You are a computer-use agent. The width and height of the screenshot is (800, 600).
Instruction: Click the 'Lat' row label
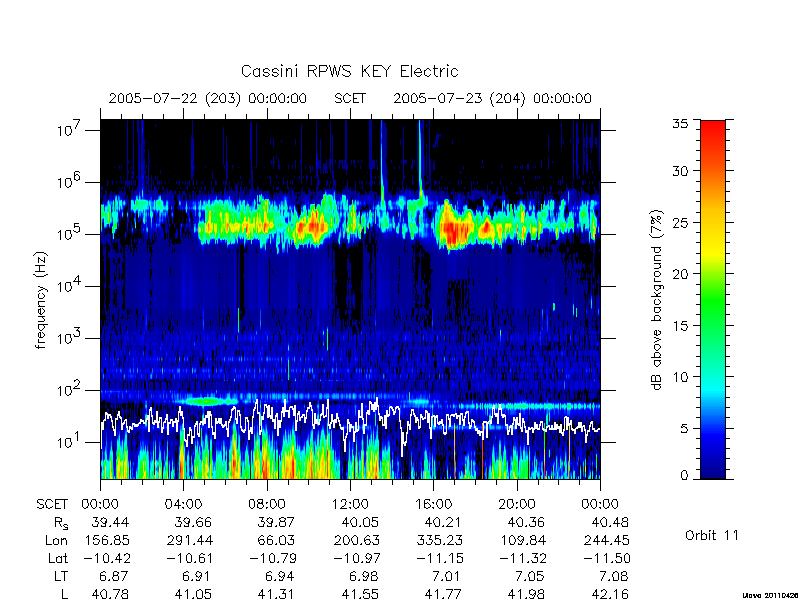point(58,558)
